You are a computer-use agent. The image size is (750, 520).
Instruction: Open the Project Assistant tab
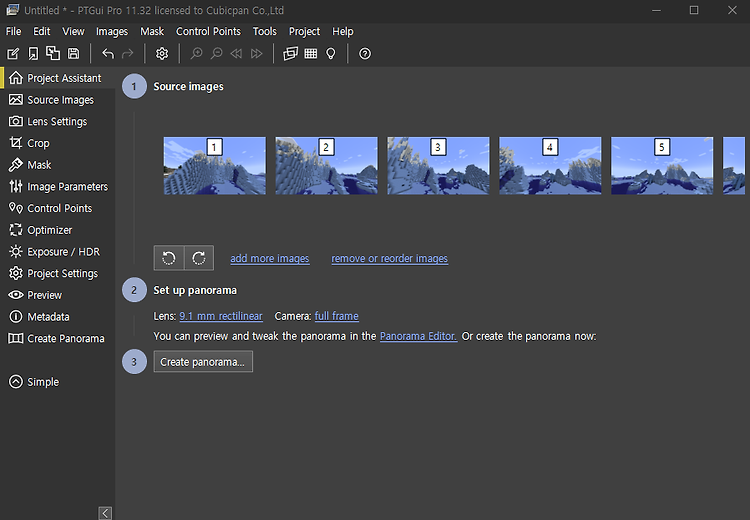(x=55, y=78)
